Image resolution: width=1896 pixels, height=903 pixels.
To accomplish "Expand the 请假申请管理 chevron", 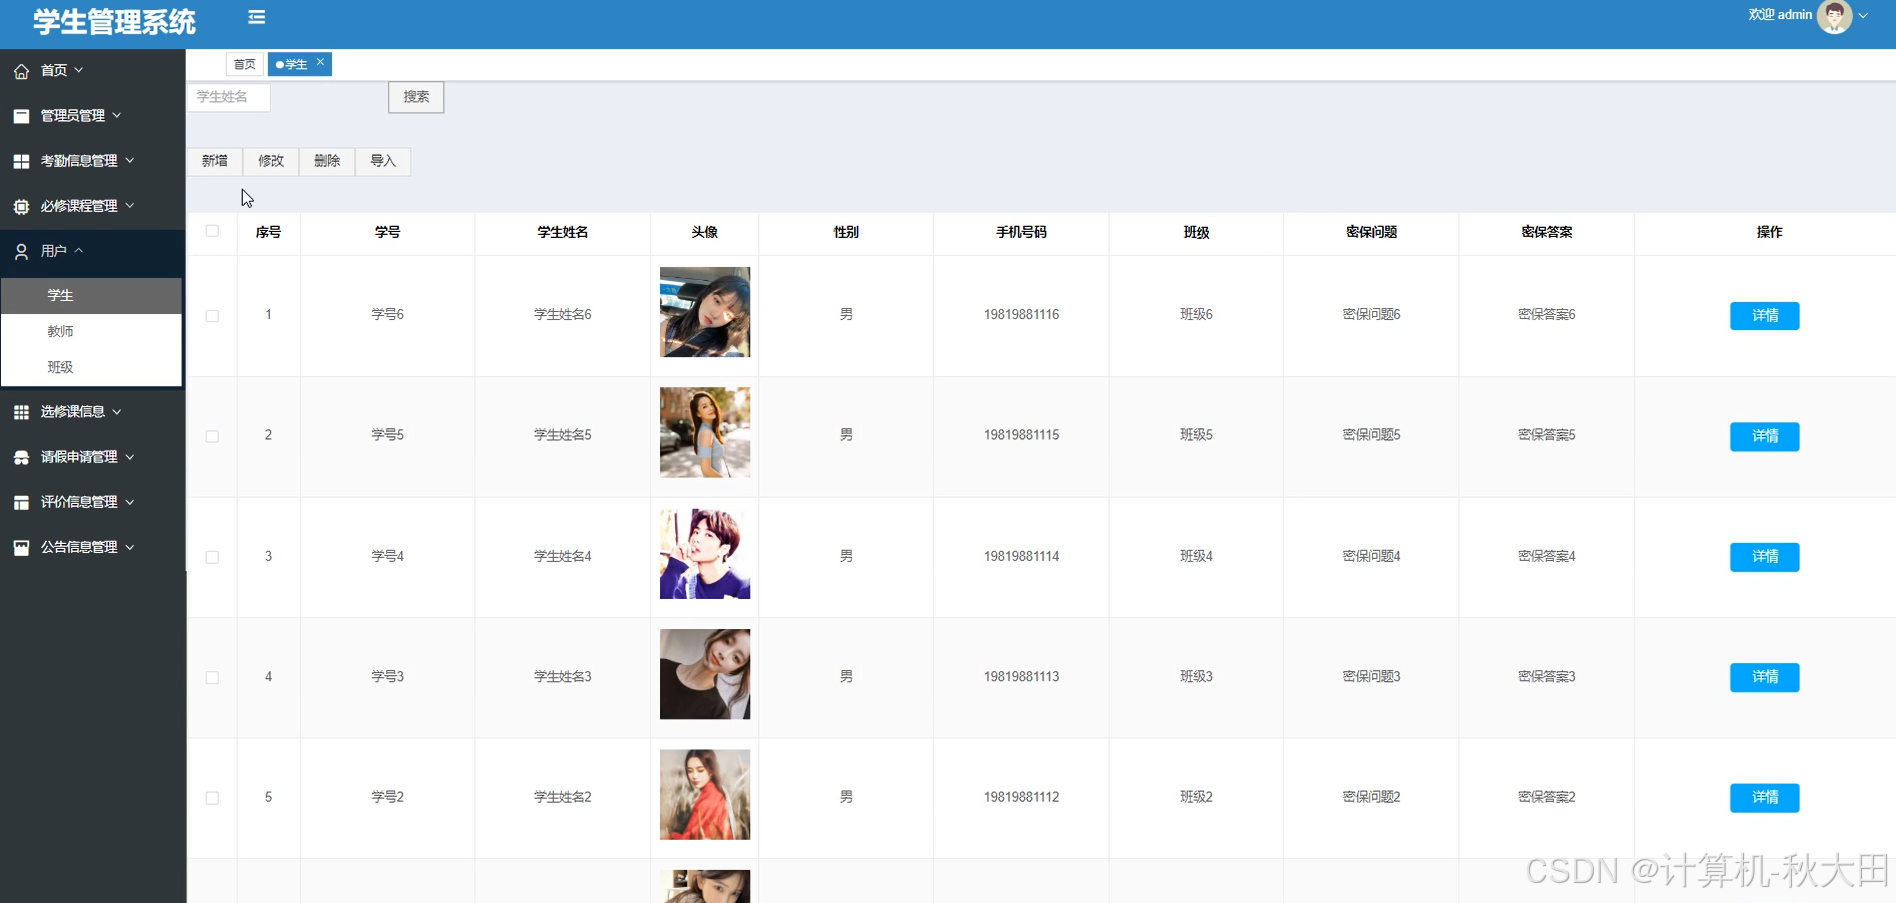I will [x=130, y=456].
